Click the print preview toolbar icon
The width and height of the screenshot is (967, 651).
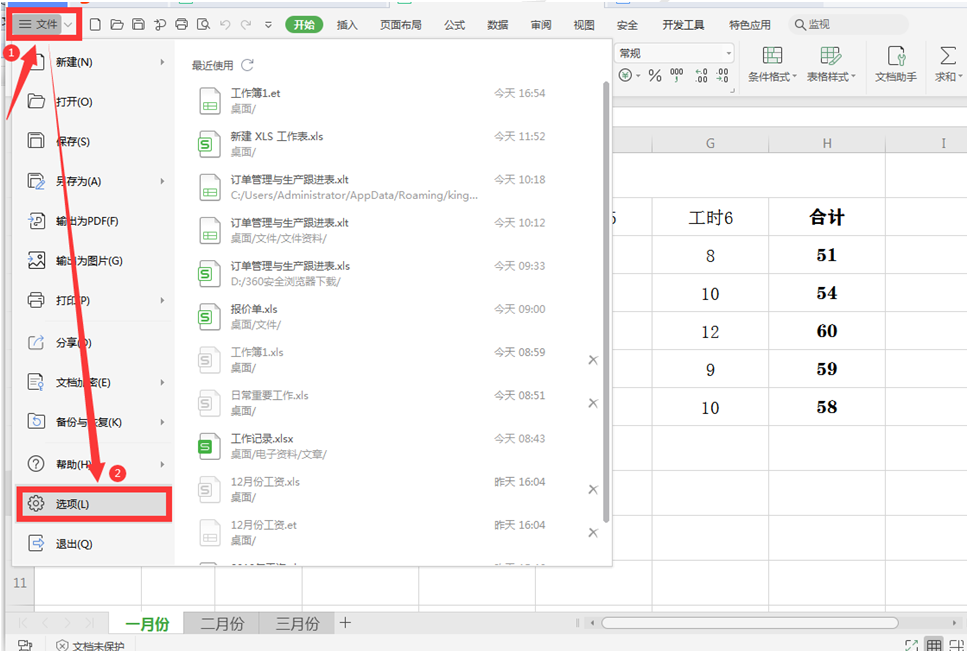203,25
